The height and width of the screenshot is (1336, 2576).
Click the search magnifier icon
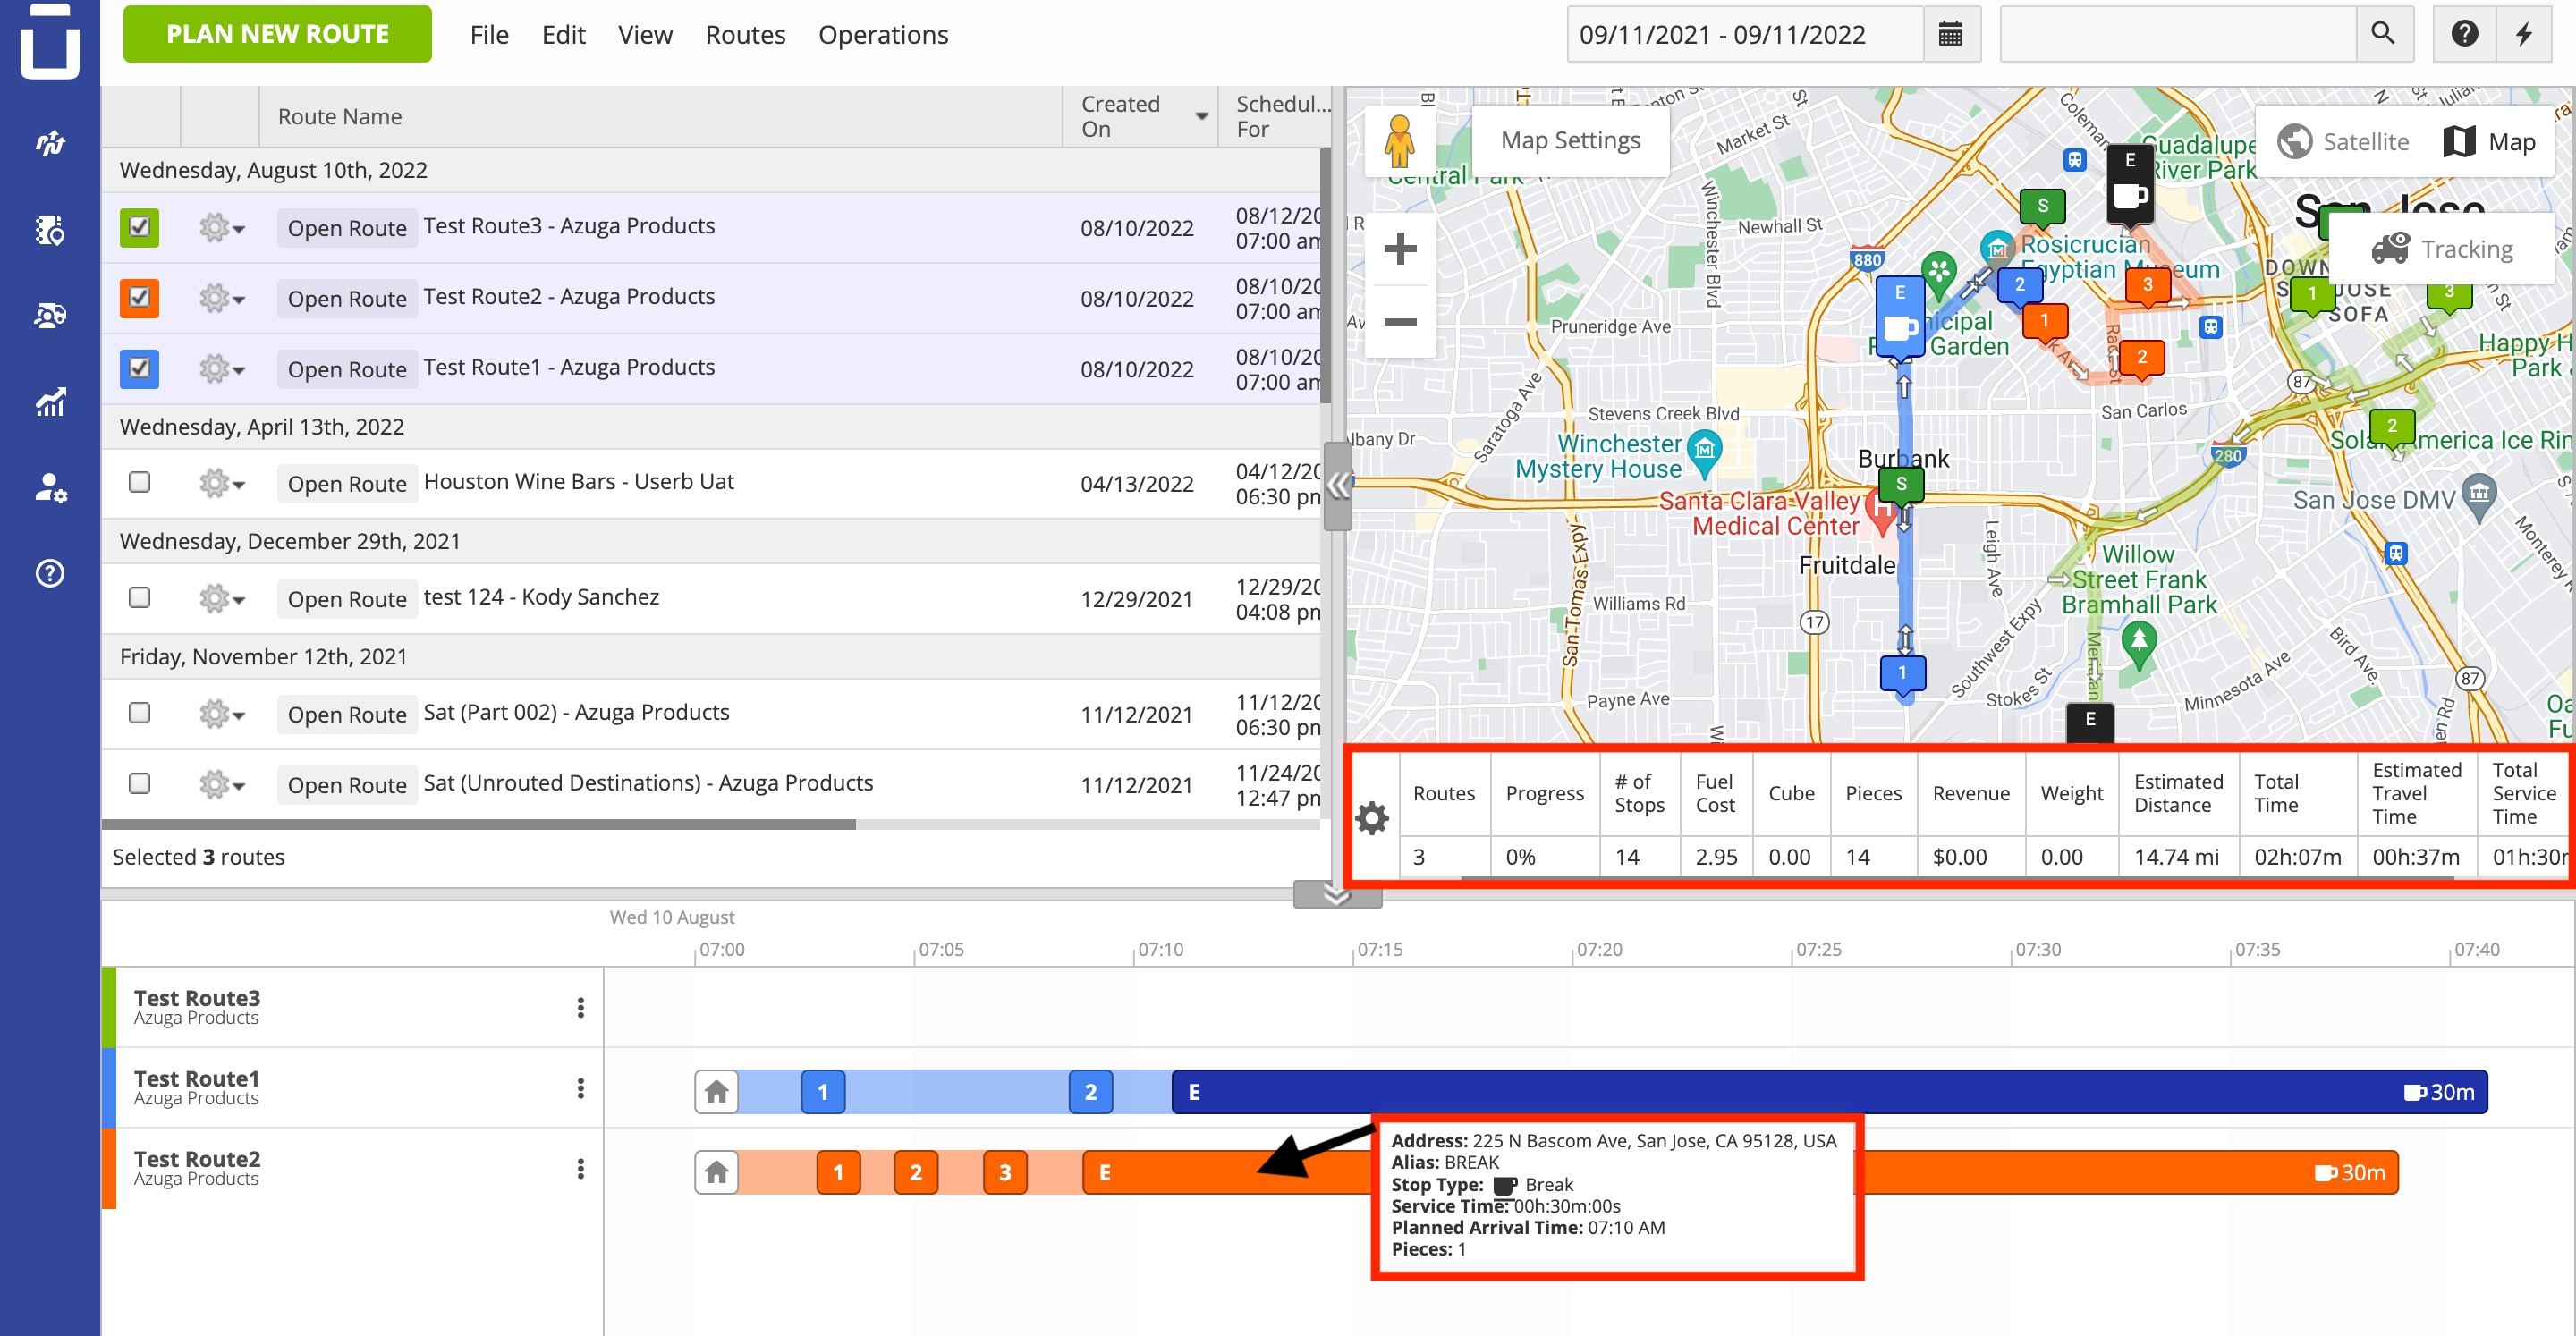coord(2383,34)
